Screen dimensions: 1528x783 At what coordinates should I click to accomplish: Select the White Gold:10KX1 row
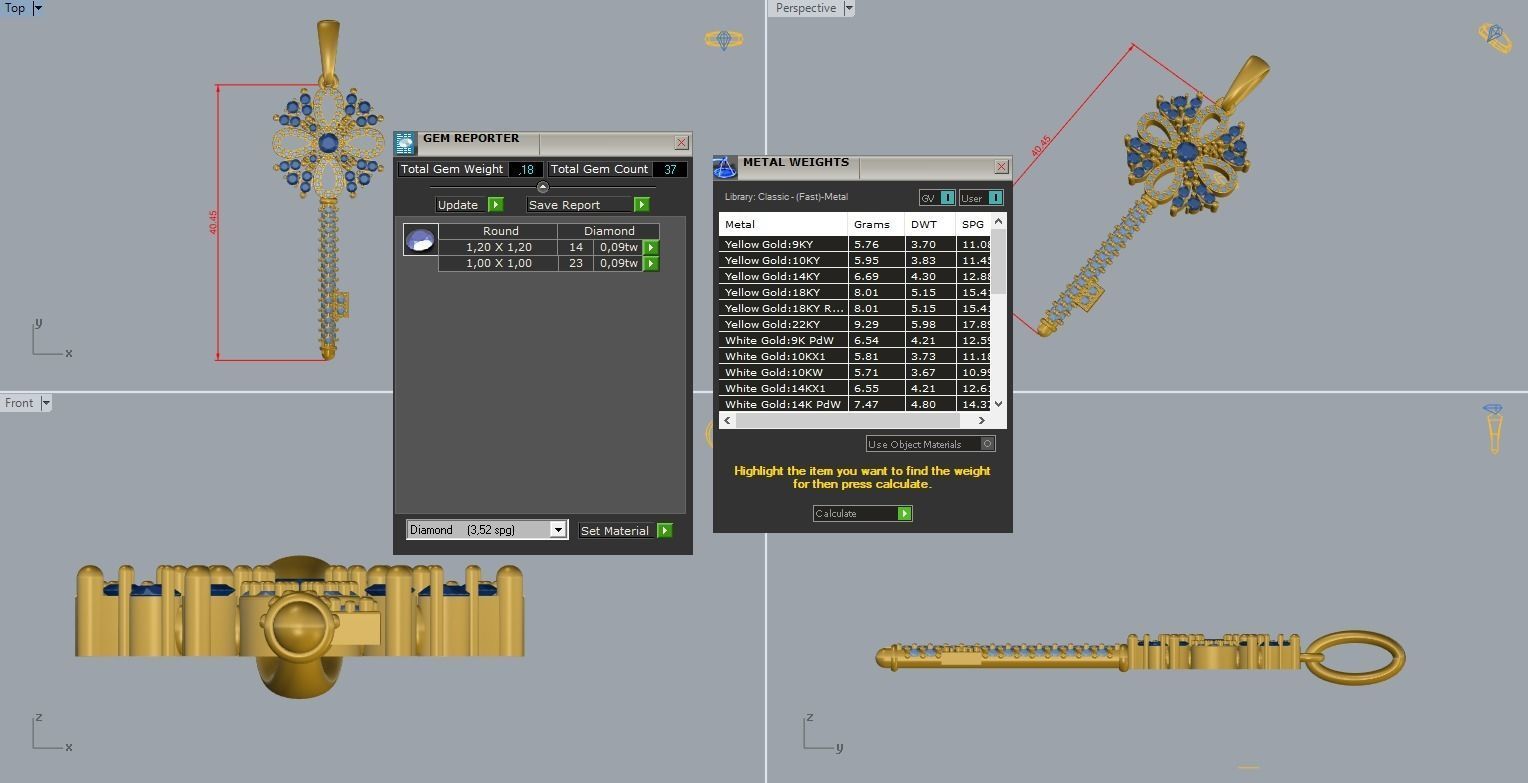click(x=855, y=356)
